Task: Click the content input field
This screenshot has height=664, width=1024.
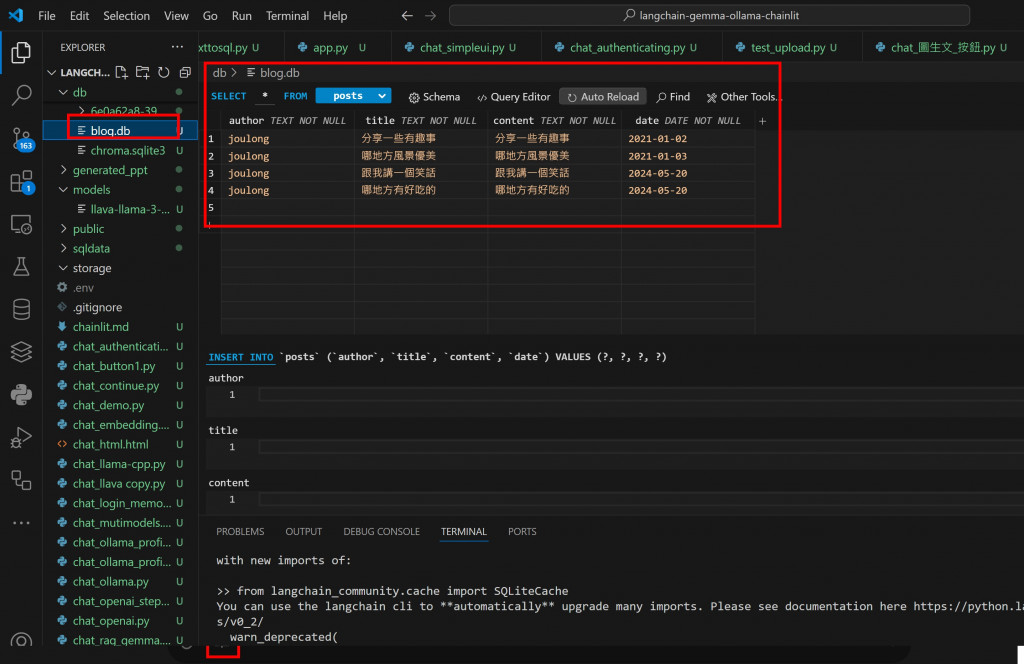Action: [641, 499]
